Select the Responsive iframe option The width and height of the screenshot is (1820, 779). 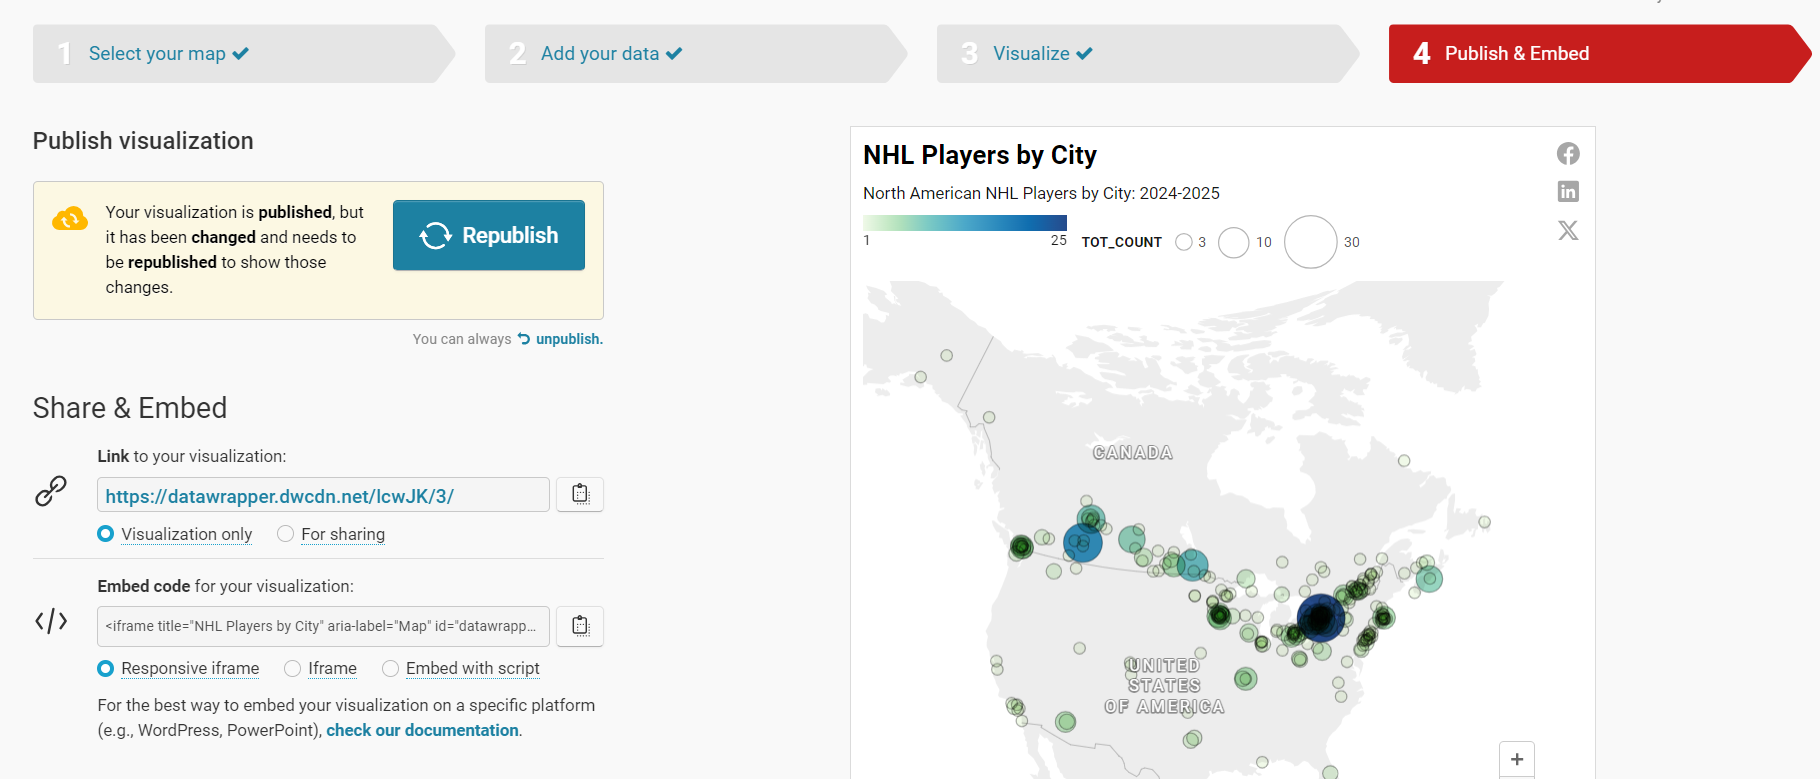point(106,668)
